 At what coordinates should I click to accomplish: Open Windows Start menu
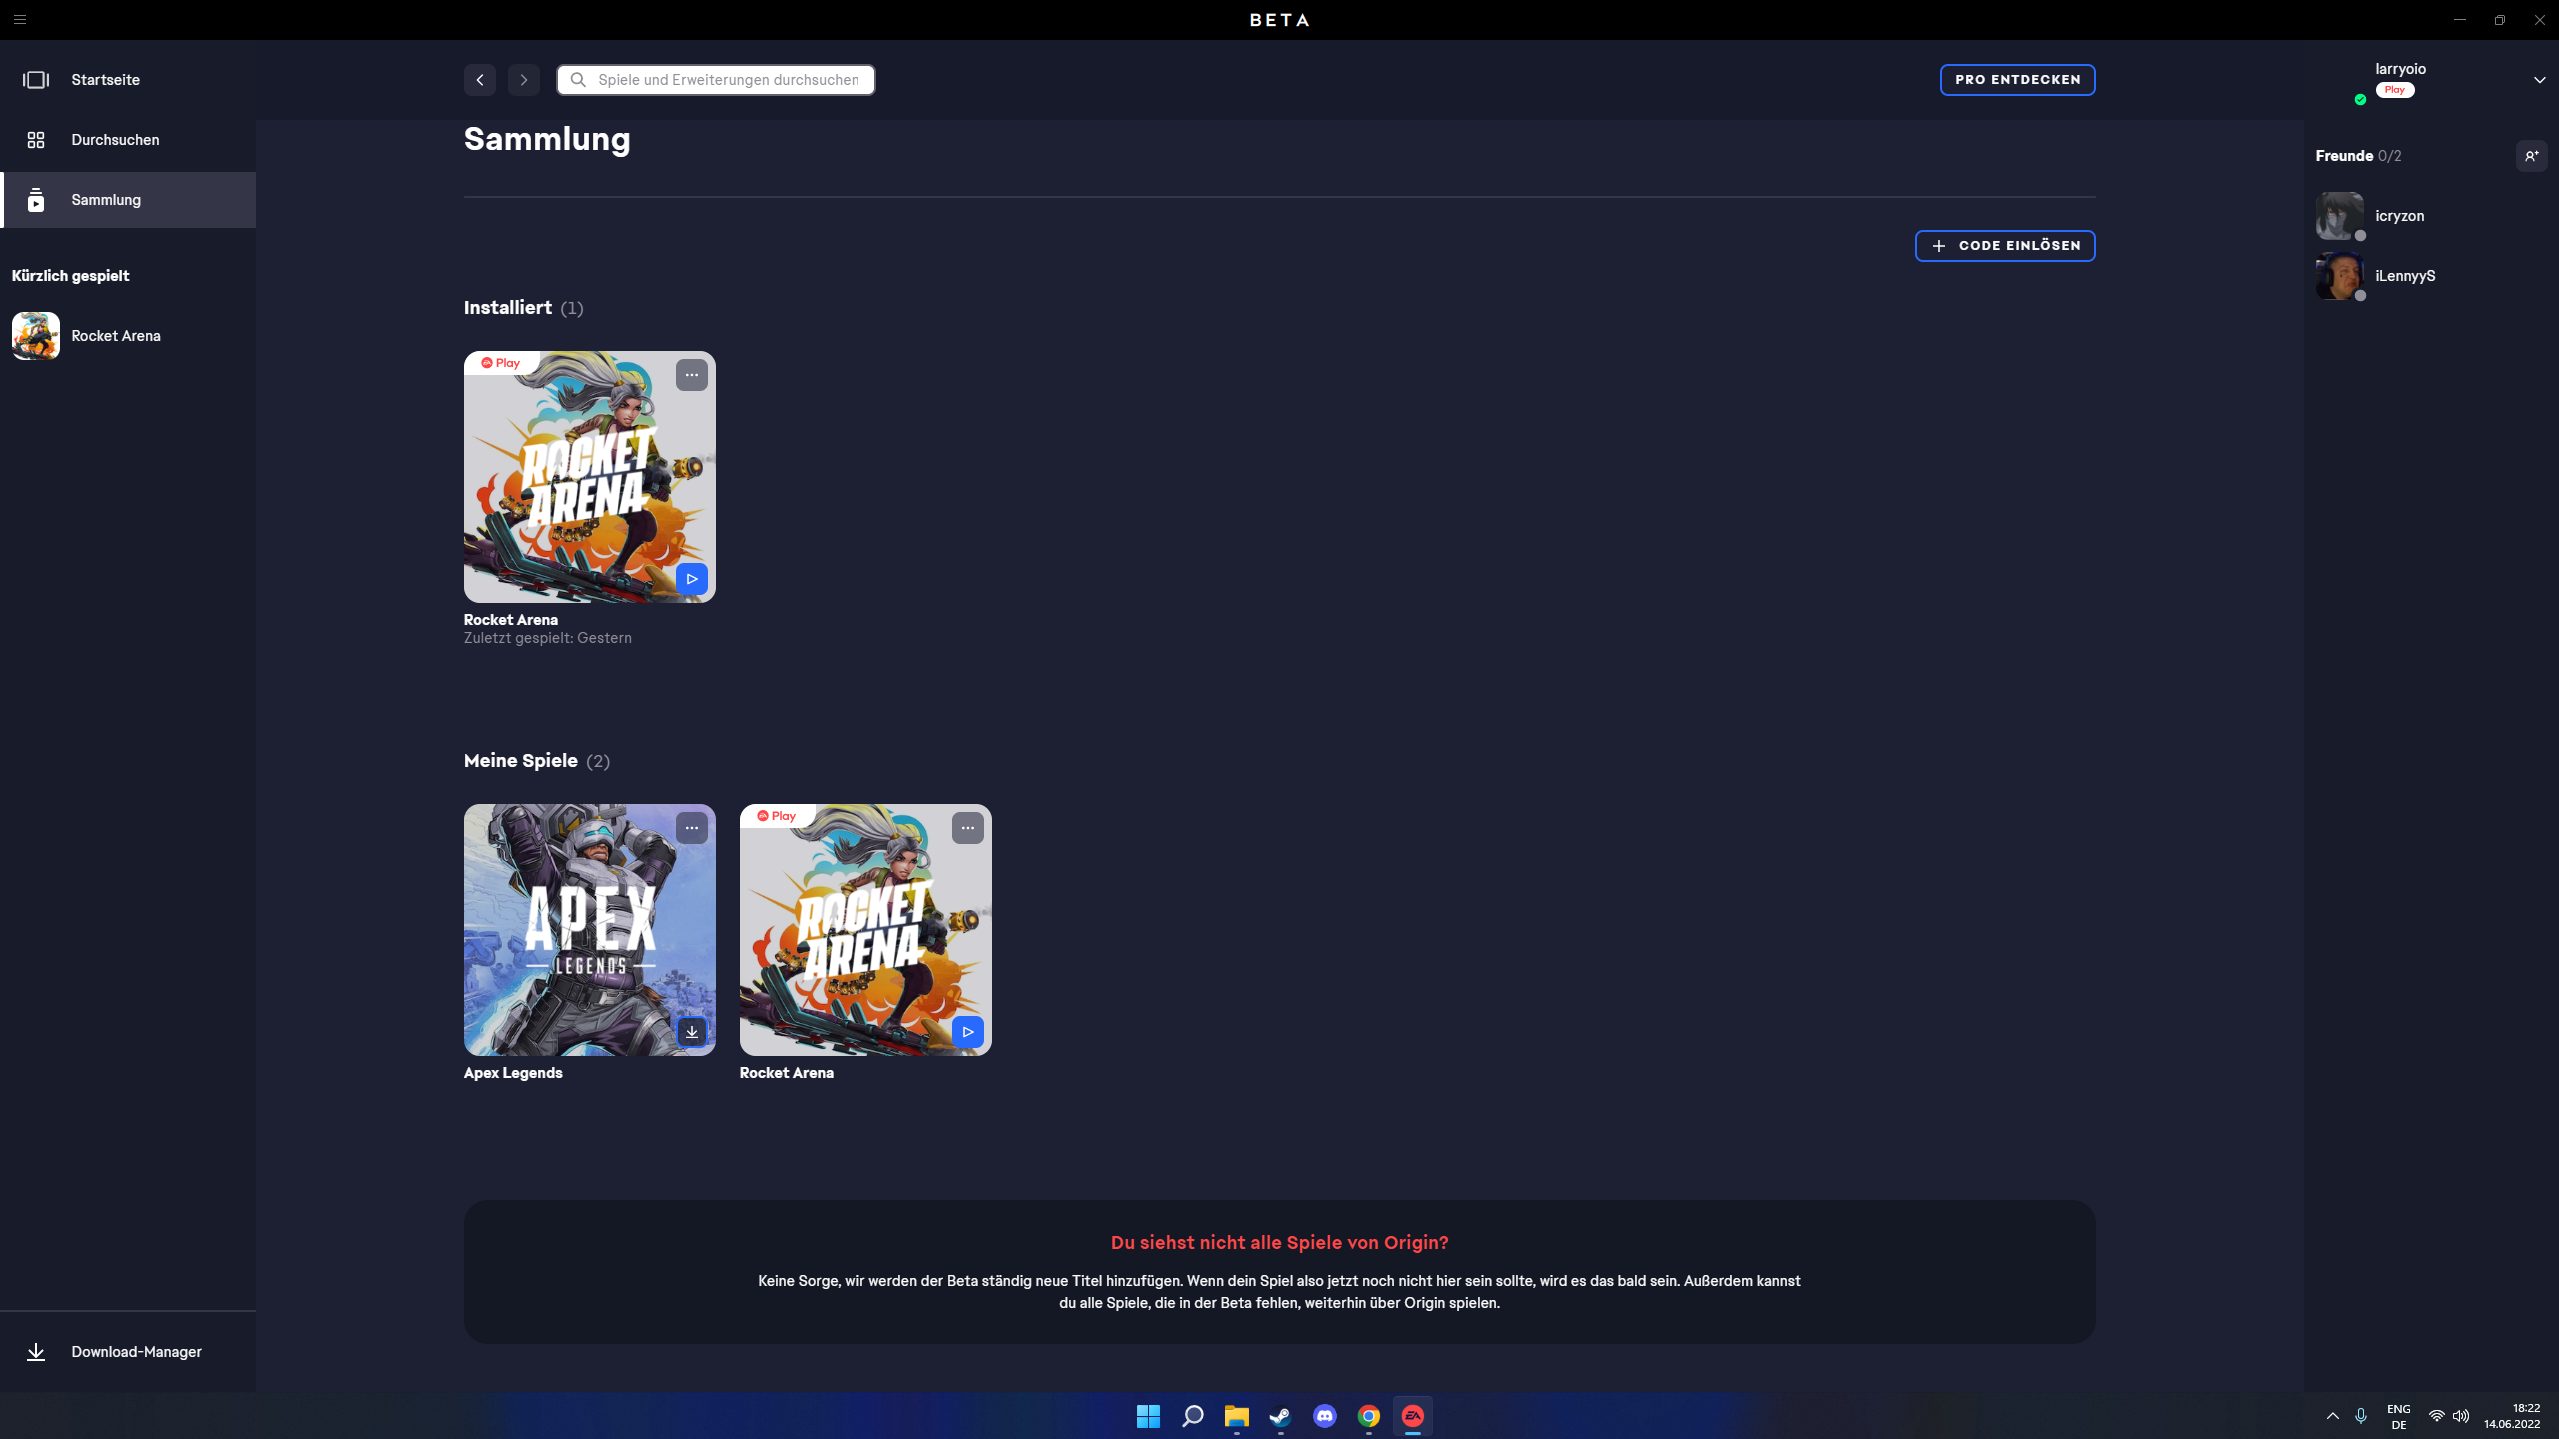point(1148,1417)
